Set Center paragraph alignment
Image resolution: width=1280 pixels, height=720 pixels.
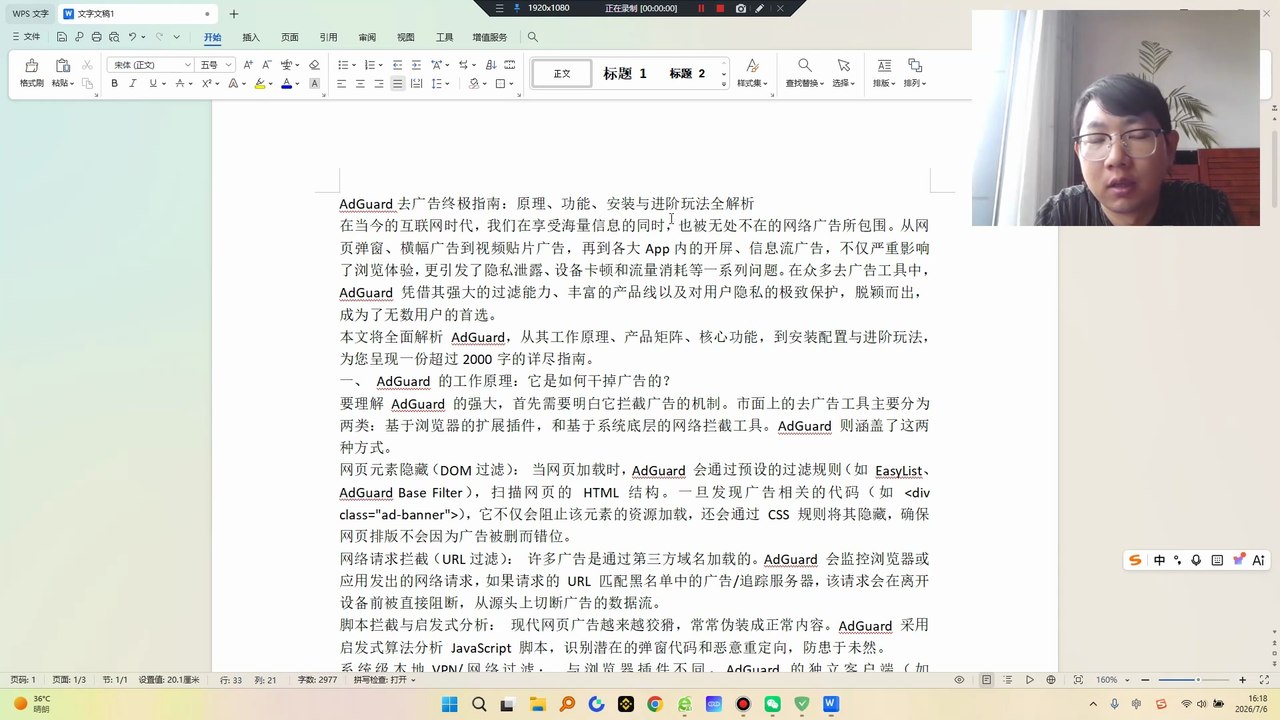tap(360, 84)
